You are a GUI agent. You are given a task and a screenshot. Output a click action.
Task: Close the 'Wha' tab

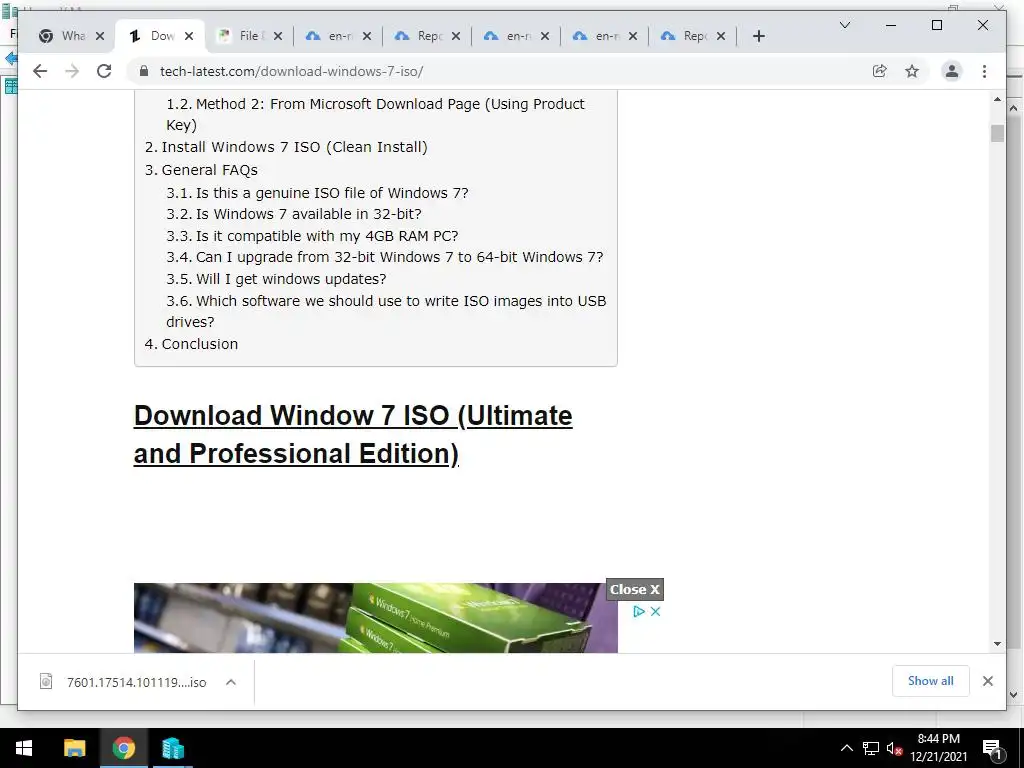100,36
